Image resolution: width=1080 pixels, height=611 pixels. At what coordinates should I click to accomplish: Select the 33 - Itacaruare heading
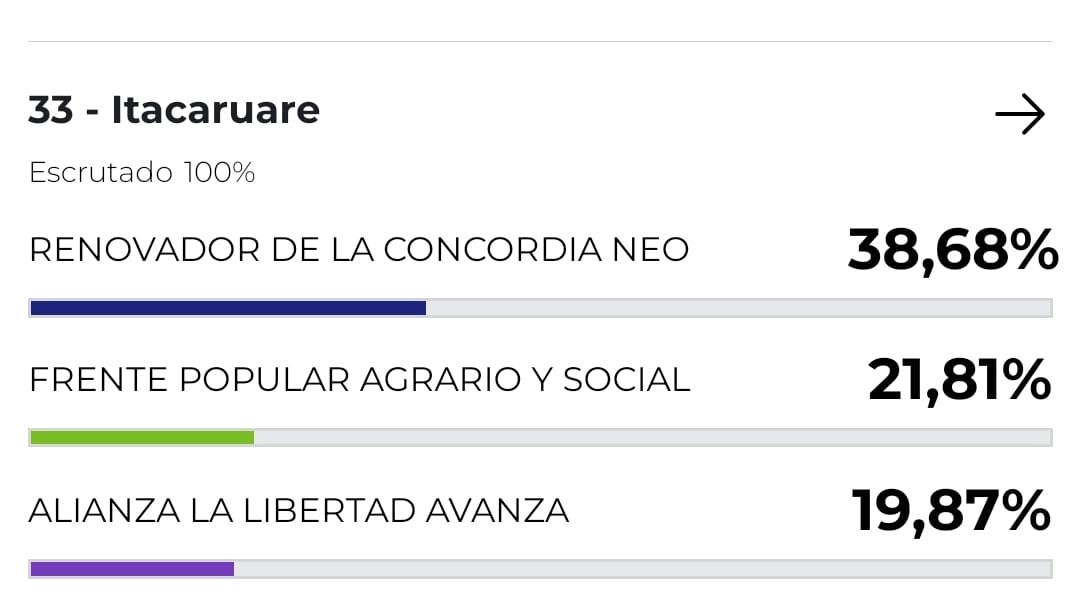point(173,110)
